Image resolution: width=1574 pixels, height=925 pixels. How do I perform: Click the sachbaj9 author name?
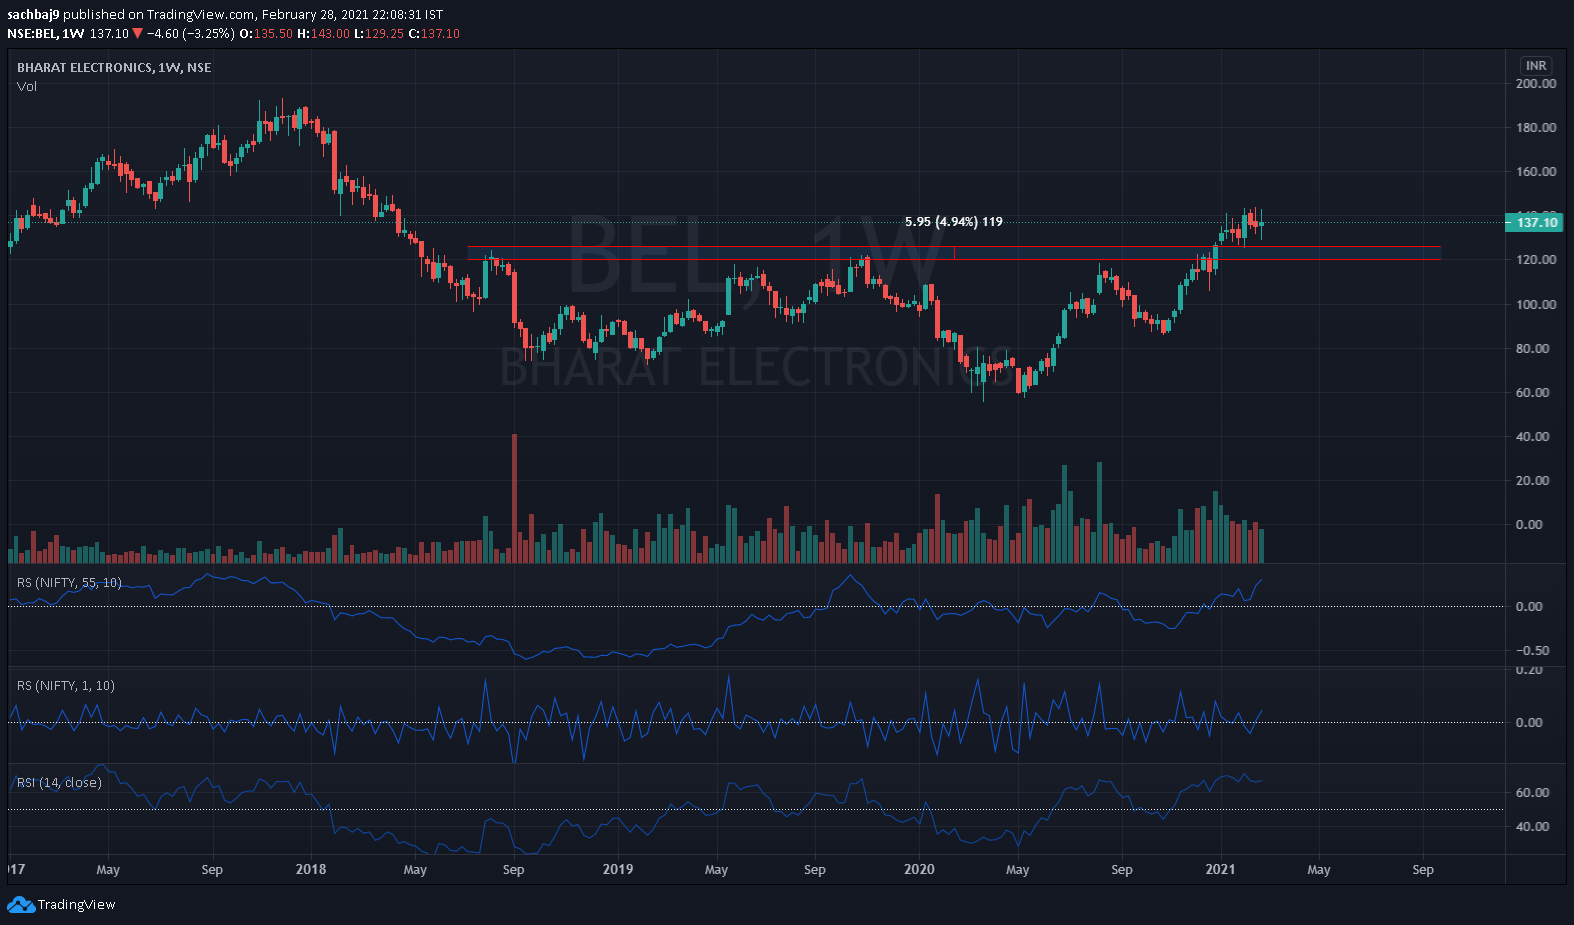[x=33, y=15]
